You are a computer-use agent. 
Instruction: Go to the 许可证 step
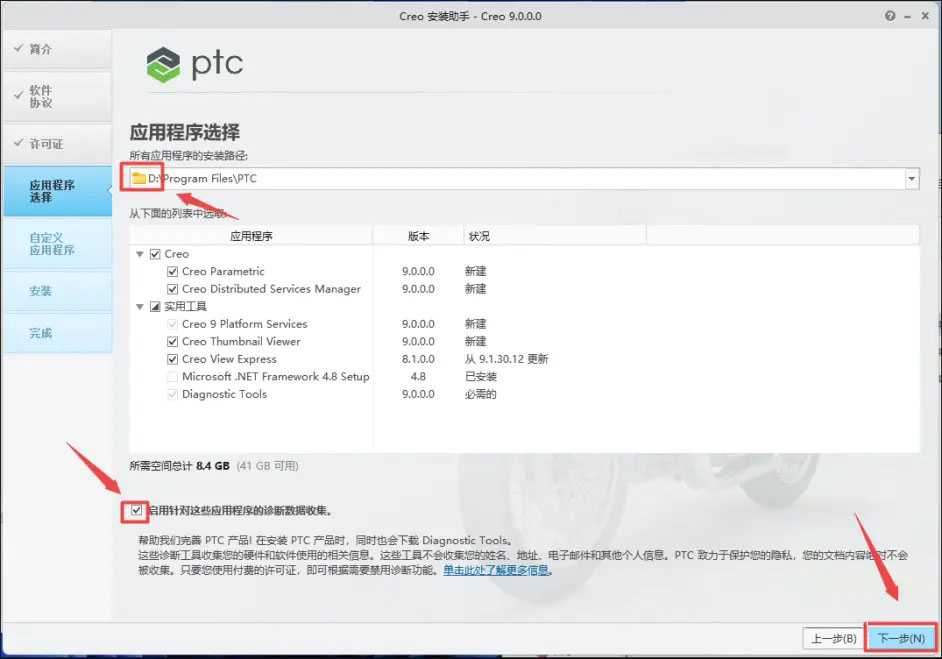[x=57, y=144]
